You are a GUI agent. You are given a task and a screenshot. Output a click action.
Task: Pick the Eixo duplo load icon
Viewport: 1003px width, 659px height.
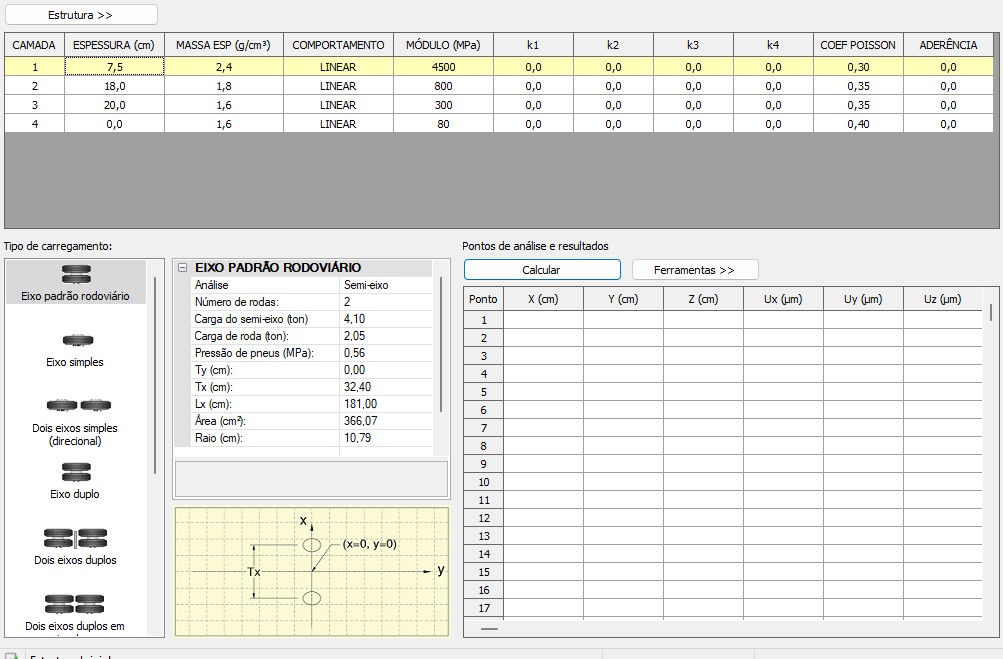pos(76,472)
